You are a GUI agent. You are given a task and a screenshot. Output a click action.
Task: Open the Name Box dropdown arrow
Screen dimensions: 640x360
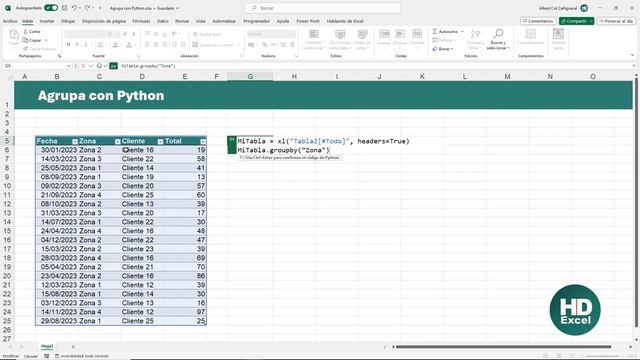click(x=68, y=66)
